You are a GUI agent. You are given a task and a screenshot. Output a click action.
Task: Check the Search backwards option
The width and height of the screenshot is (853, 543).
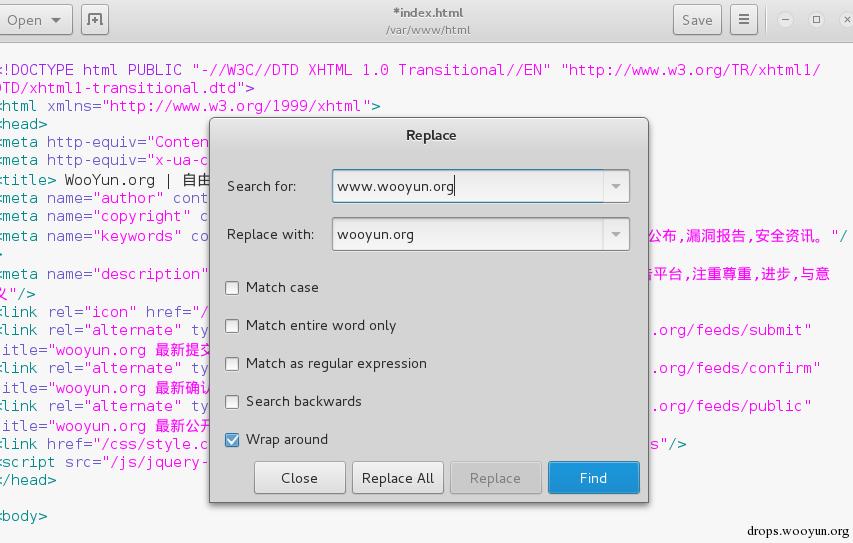pos(232,402)
